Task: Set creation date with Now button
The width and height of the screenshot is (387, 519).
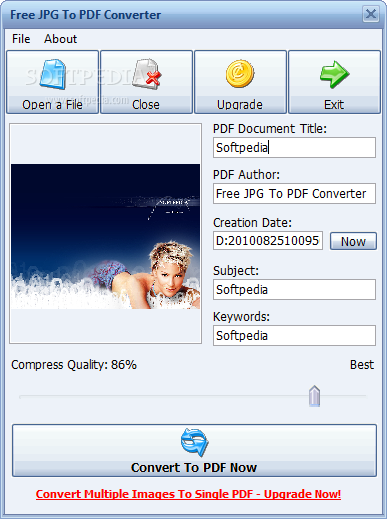Action: [x=353, y=241]
